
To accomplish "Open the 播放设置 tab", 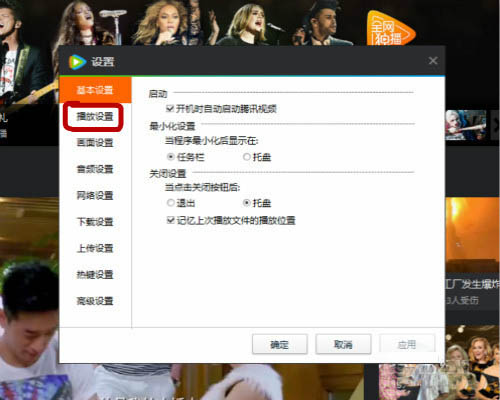I will coord(95,116).
